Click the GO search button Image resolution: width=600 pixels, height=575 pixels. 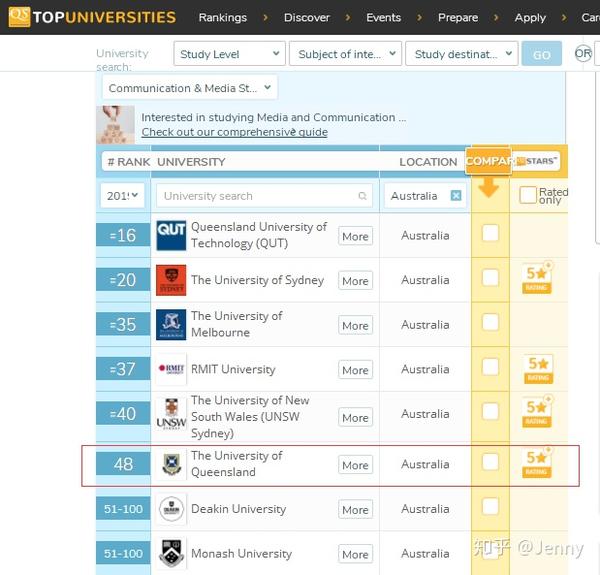click(541, 54)
